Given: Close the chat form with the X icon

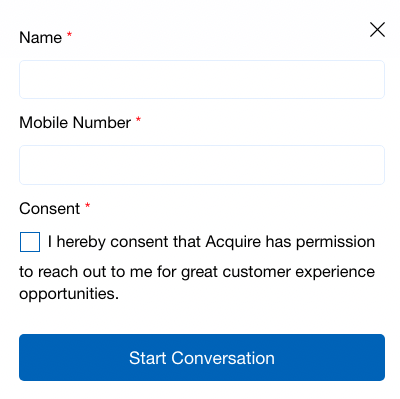Looking at the screenshot, I should tap(377, 30).
